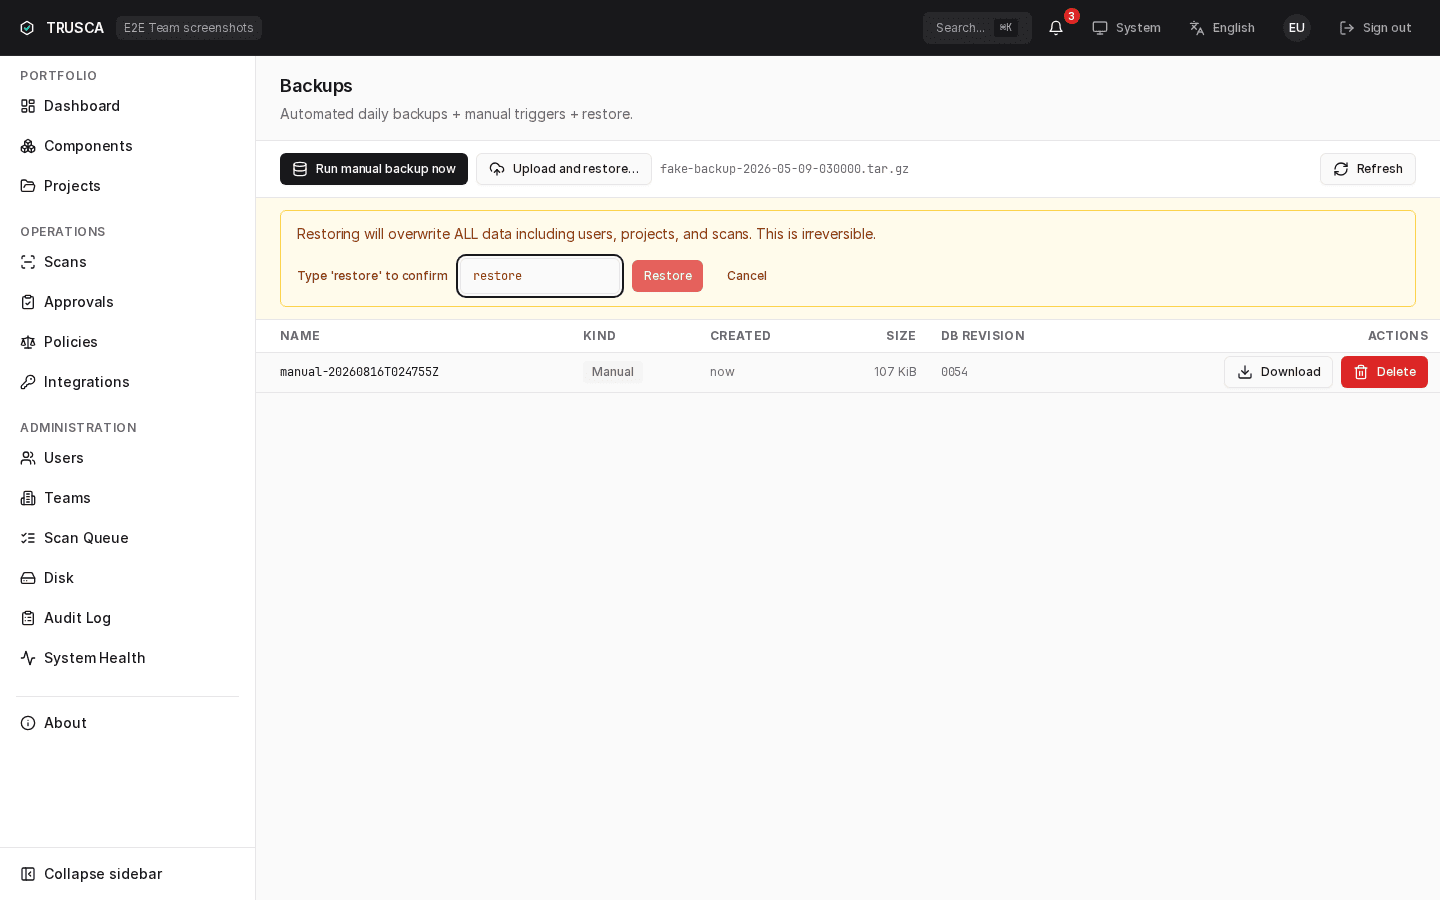Screen dimensions: 1440x900
Task: Collapse the sidebar
Action: (x=91, y=874)
